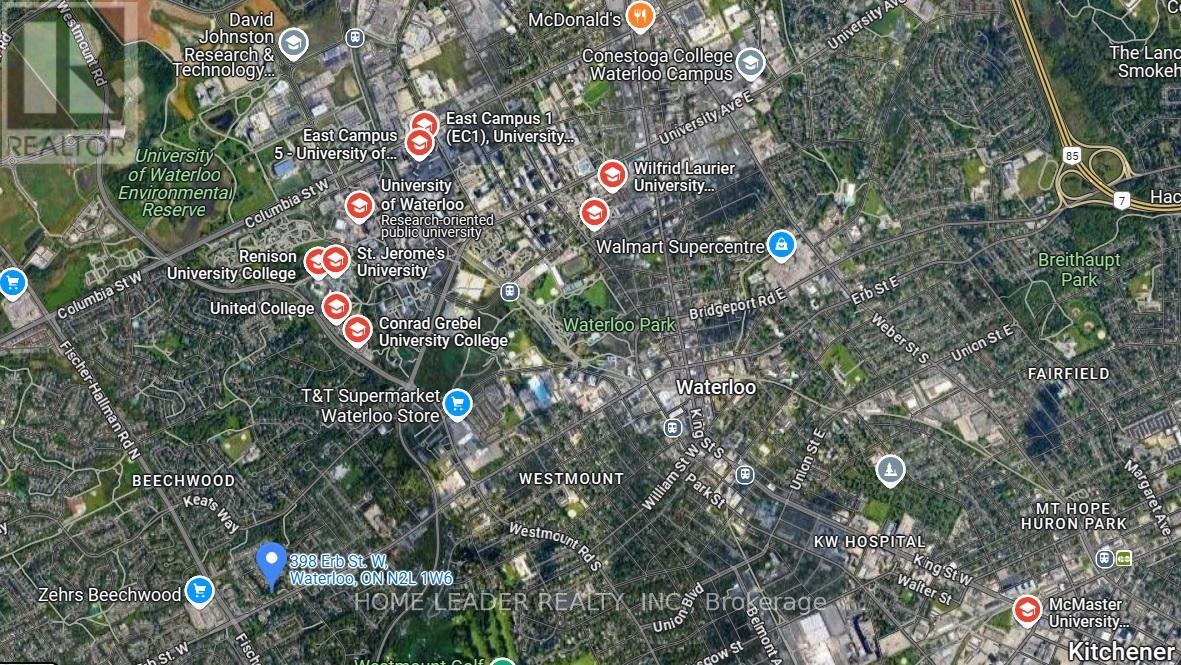Open the T&T Supermarket cart icon

coord(456,404)
